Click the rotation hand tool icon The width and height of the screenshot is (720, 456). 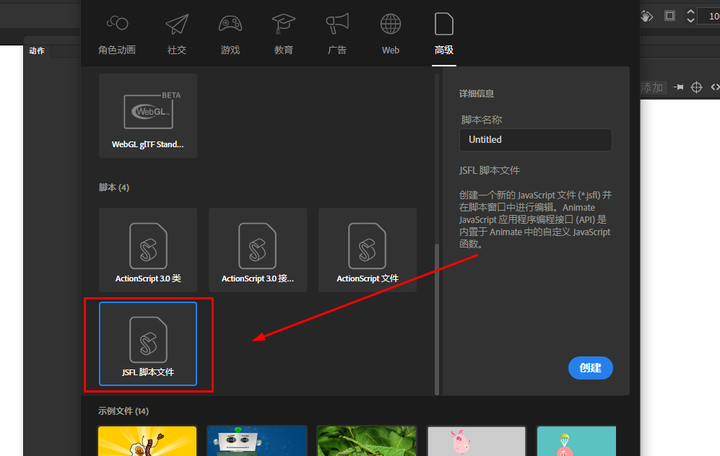(x=647, y=17)
